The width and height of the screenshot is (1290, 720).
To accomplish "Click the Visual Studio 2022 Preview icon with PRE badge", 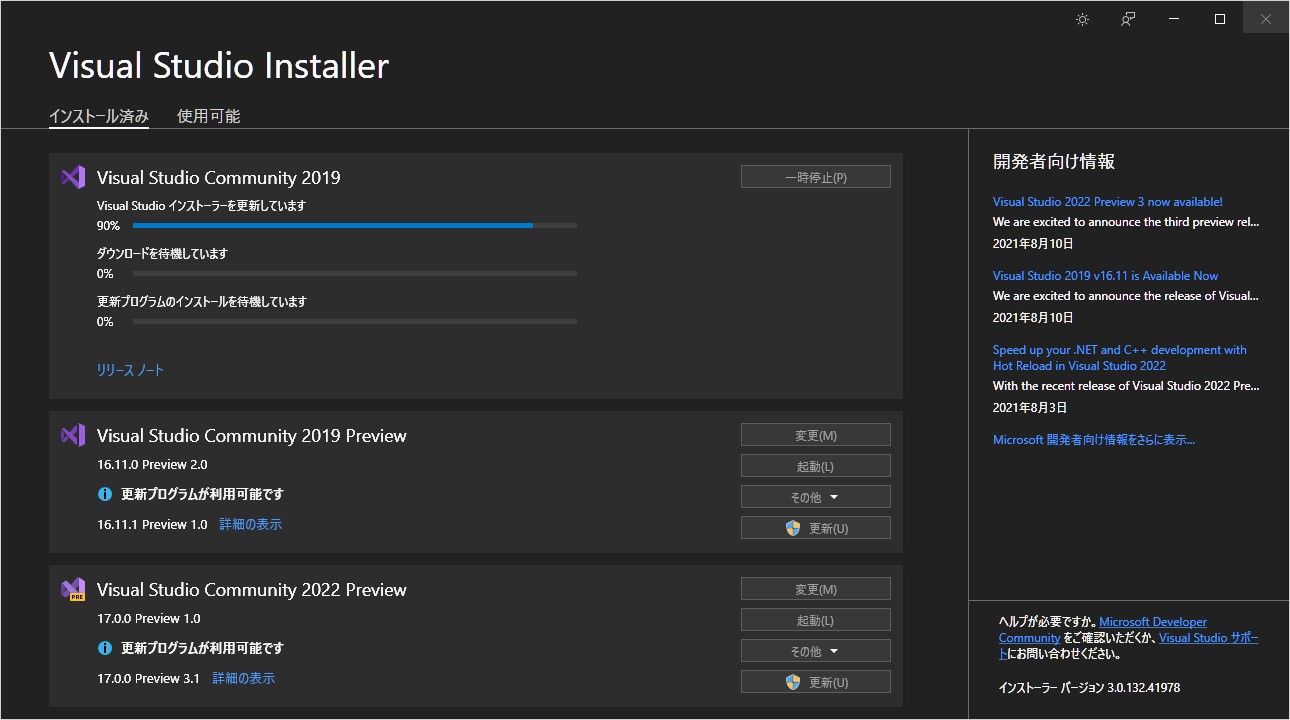I will point(72,589).
